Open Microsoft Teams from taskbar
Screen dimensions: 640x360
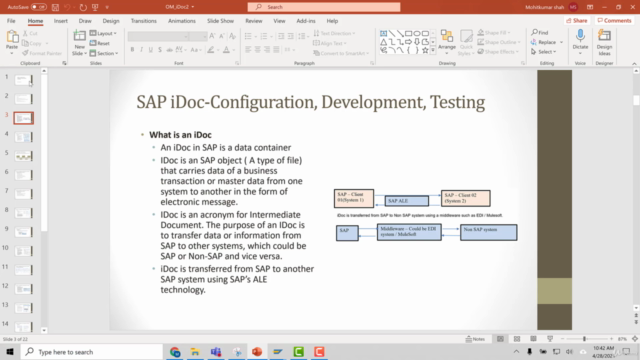(x=216, y=352)
